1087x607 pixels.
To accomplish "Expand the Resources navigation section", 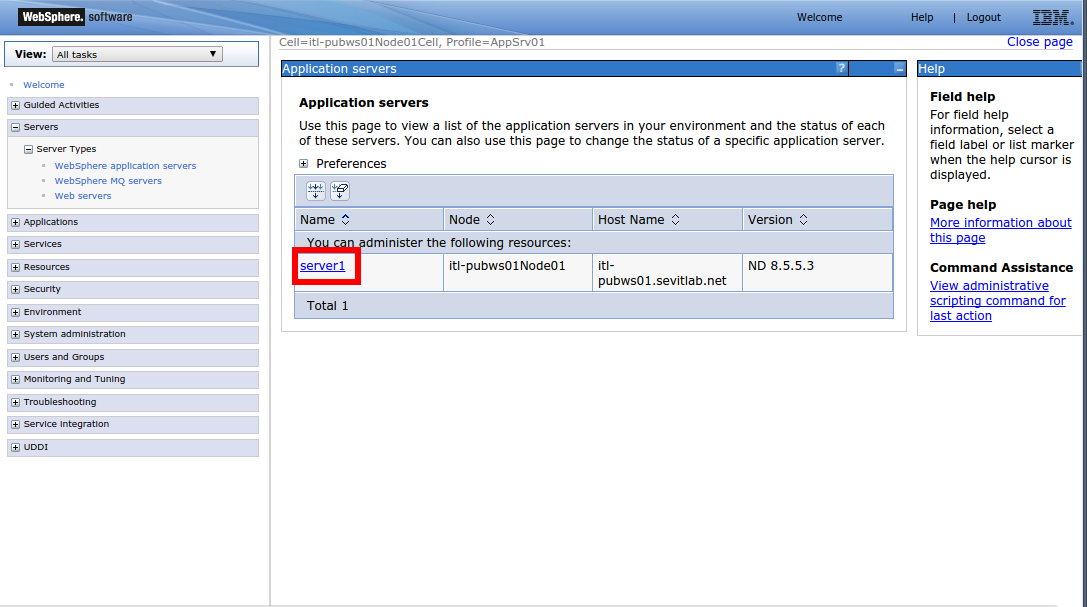I will (15, 267).
